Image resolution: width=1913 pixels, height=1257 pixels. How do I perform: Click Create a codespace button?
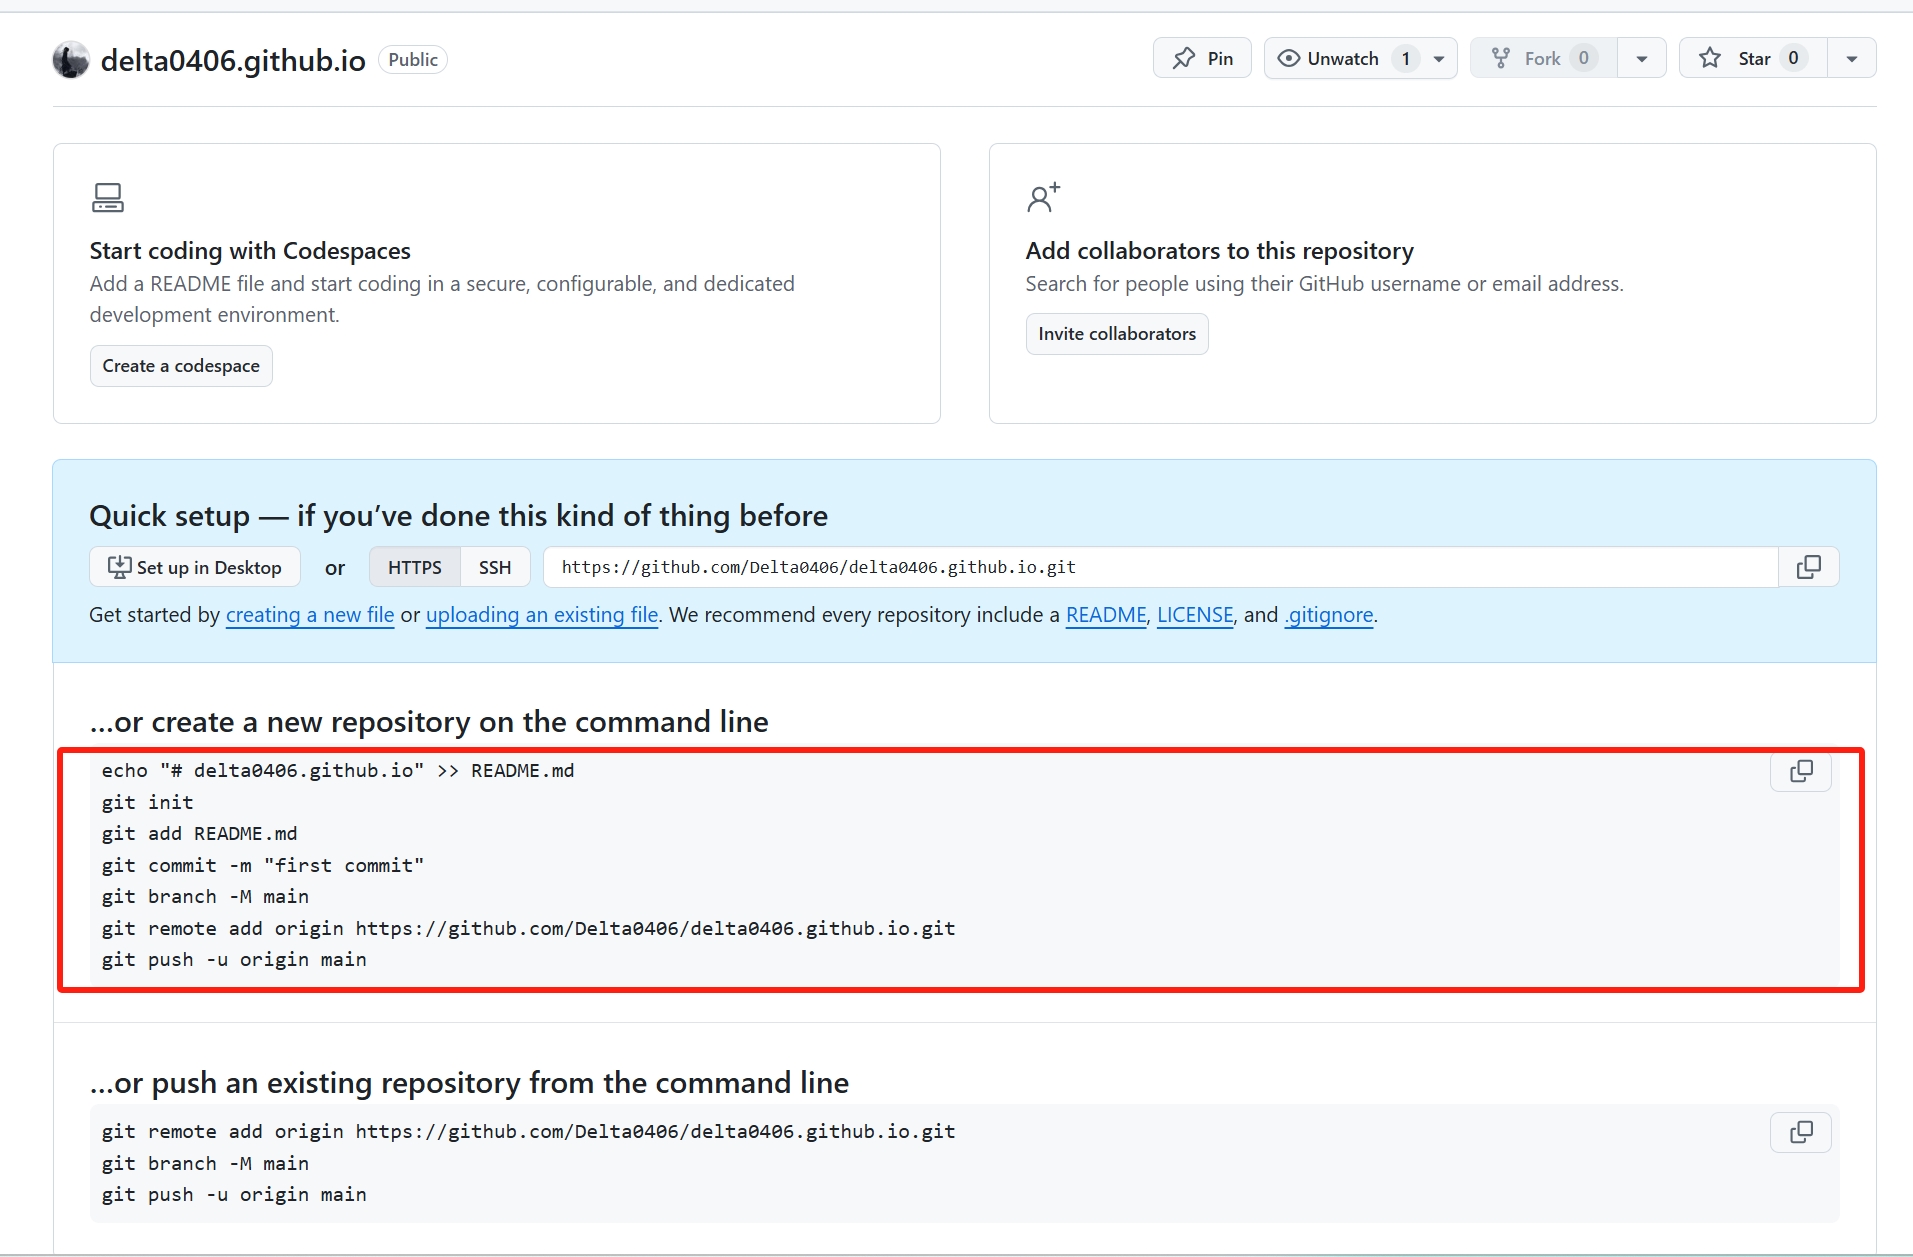coord(181,366)
